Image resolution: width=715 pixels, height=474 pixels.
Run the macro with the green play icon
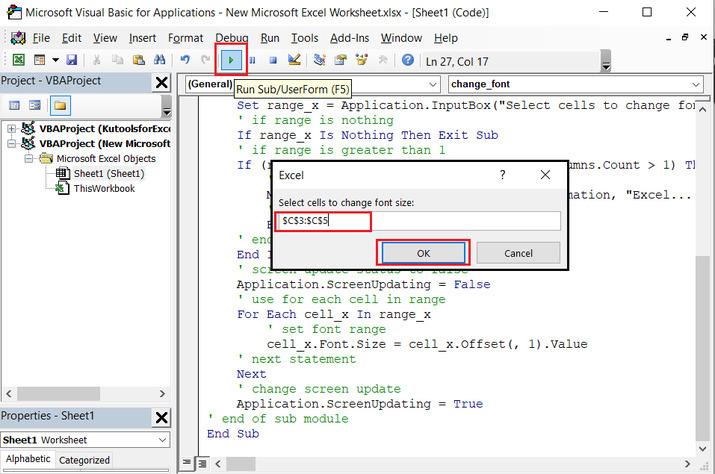point(231,60)
